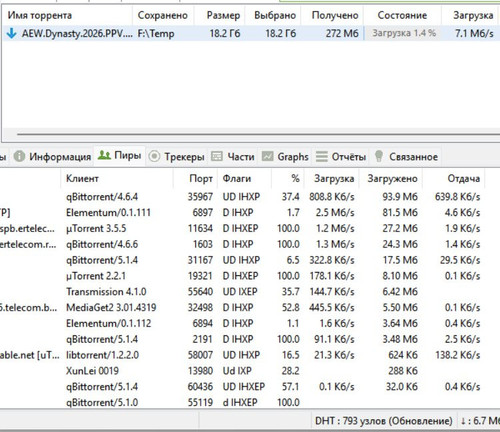This screenshot has height=432, width=500.
Task: Sort torrents by Получено column
Action: pyautogui.click(x=335, y=15)
